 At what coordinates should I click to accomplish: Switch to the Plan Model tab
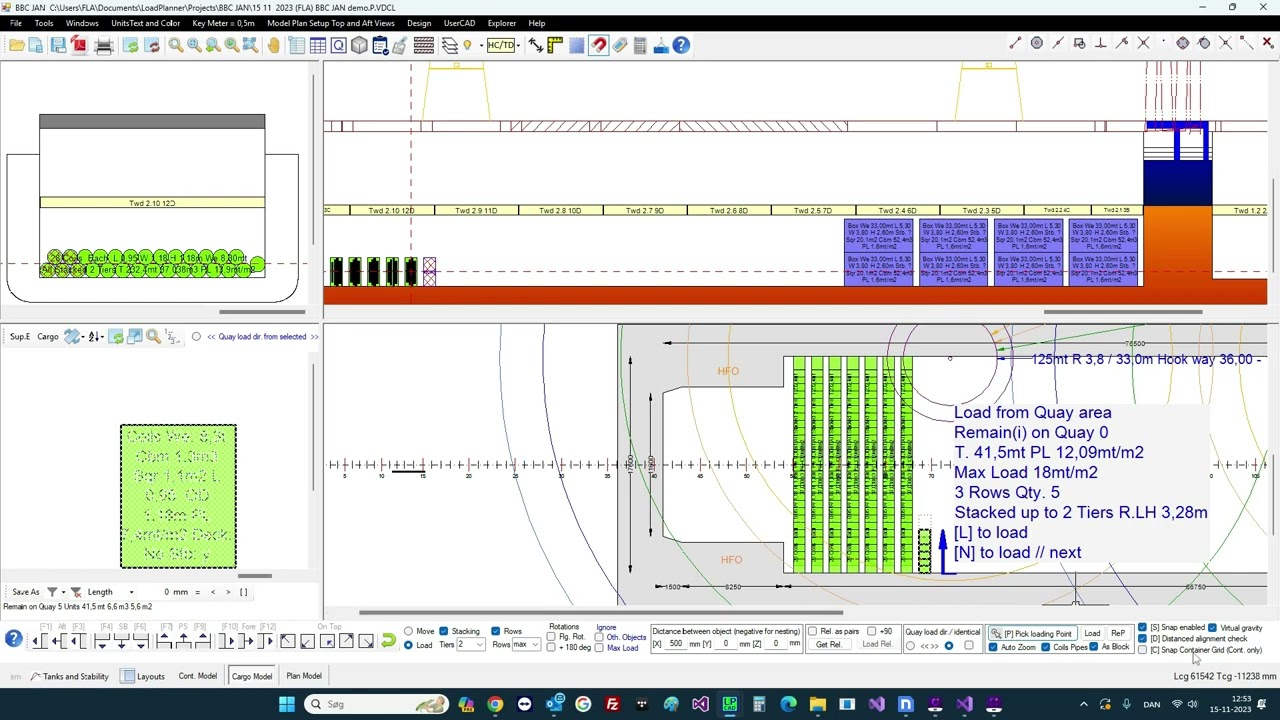[x=304, y=677]
